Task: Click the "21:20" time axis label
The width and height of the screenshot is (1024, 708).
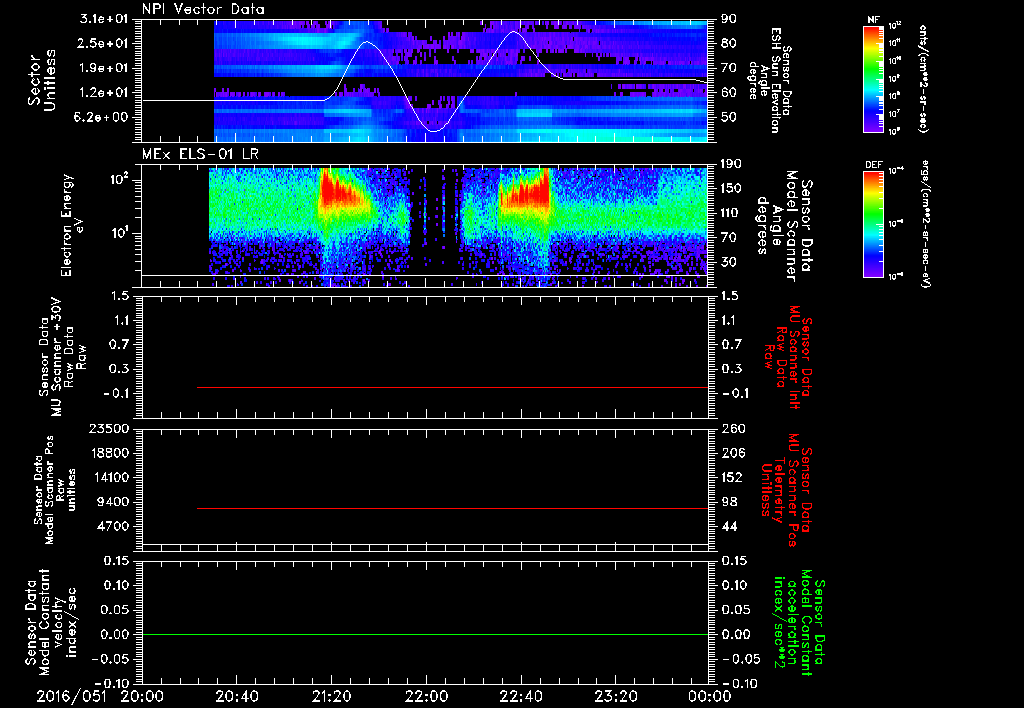Action: coord(331,696)
